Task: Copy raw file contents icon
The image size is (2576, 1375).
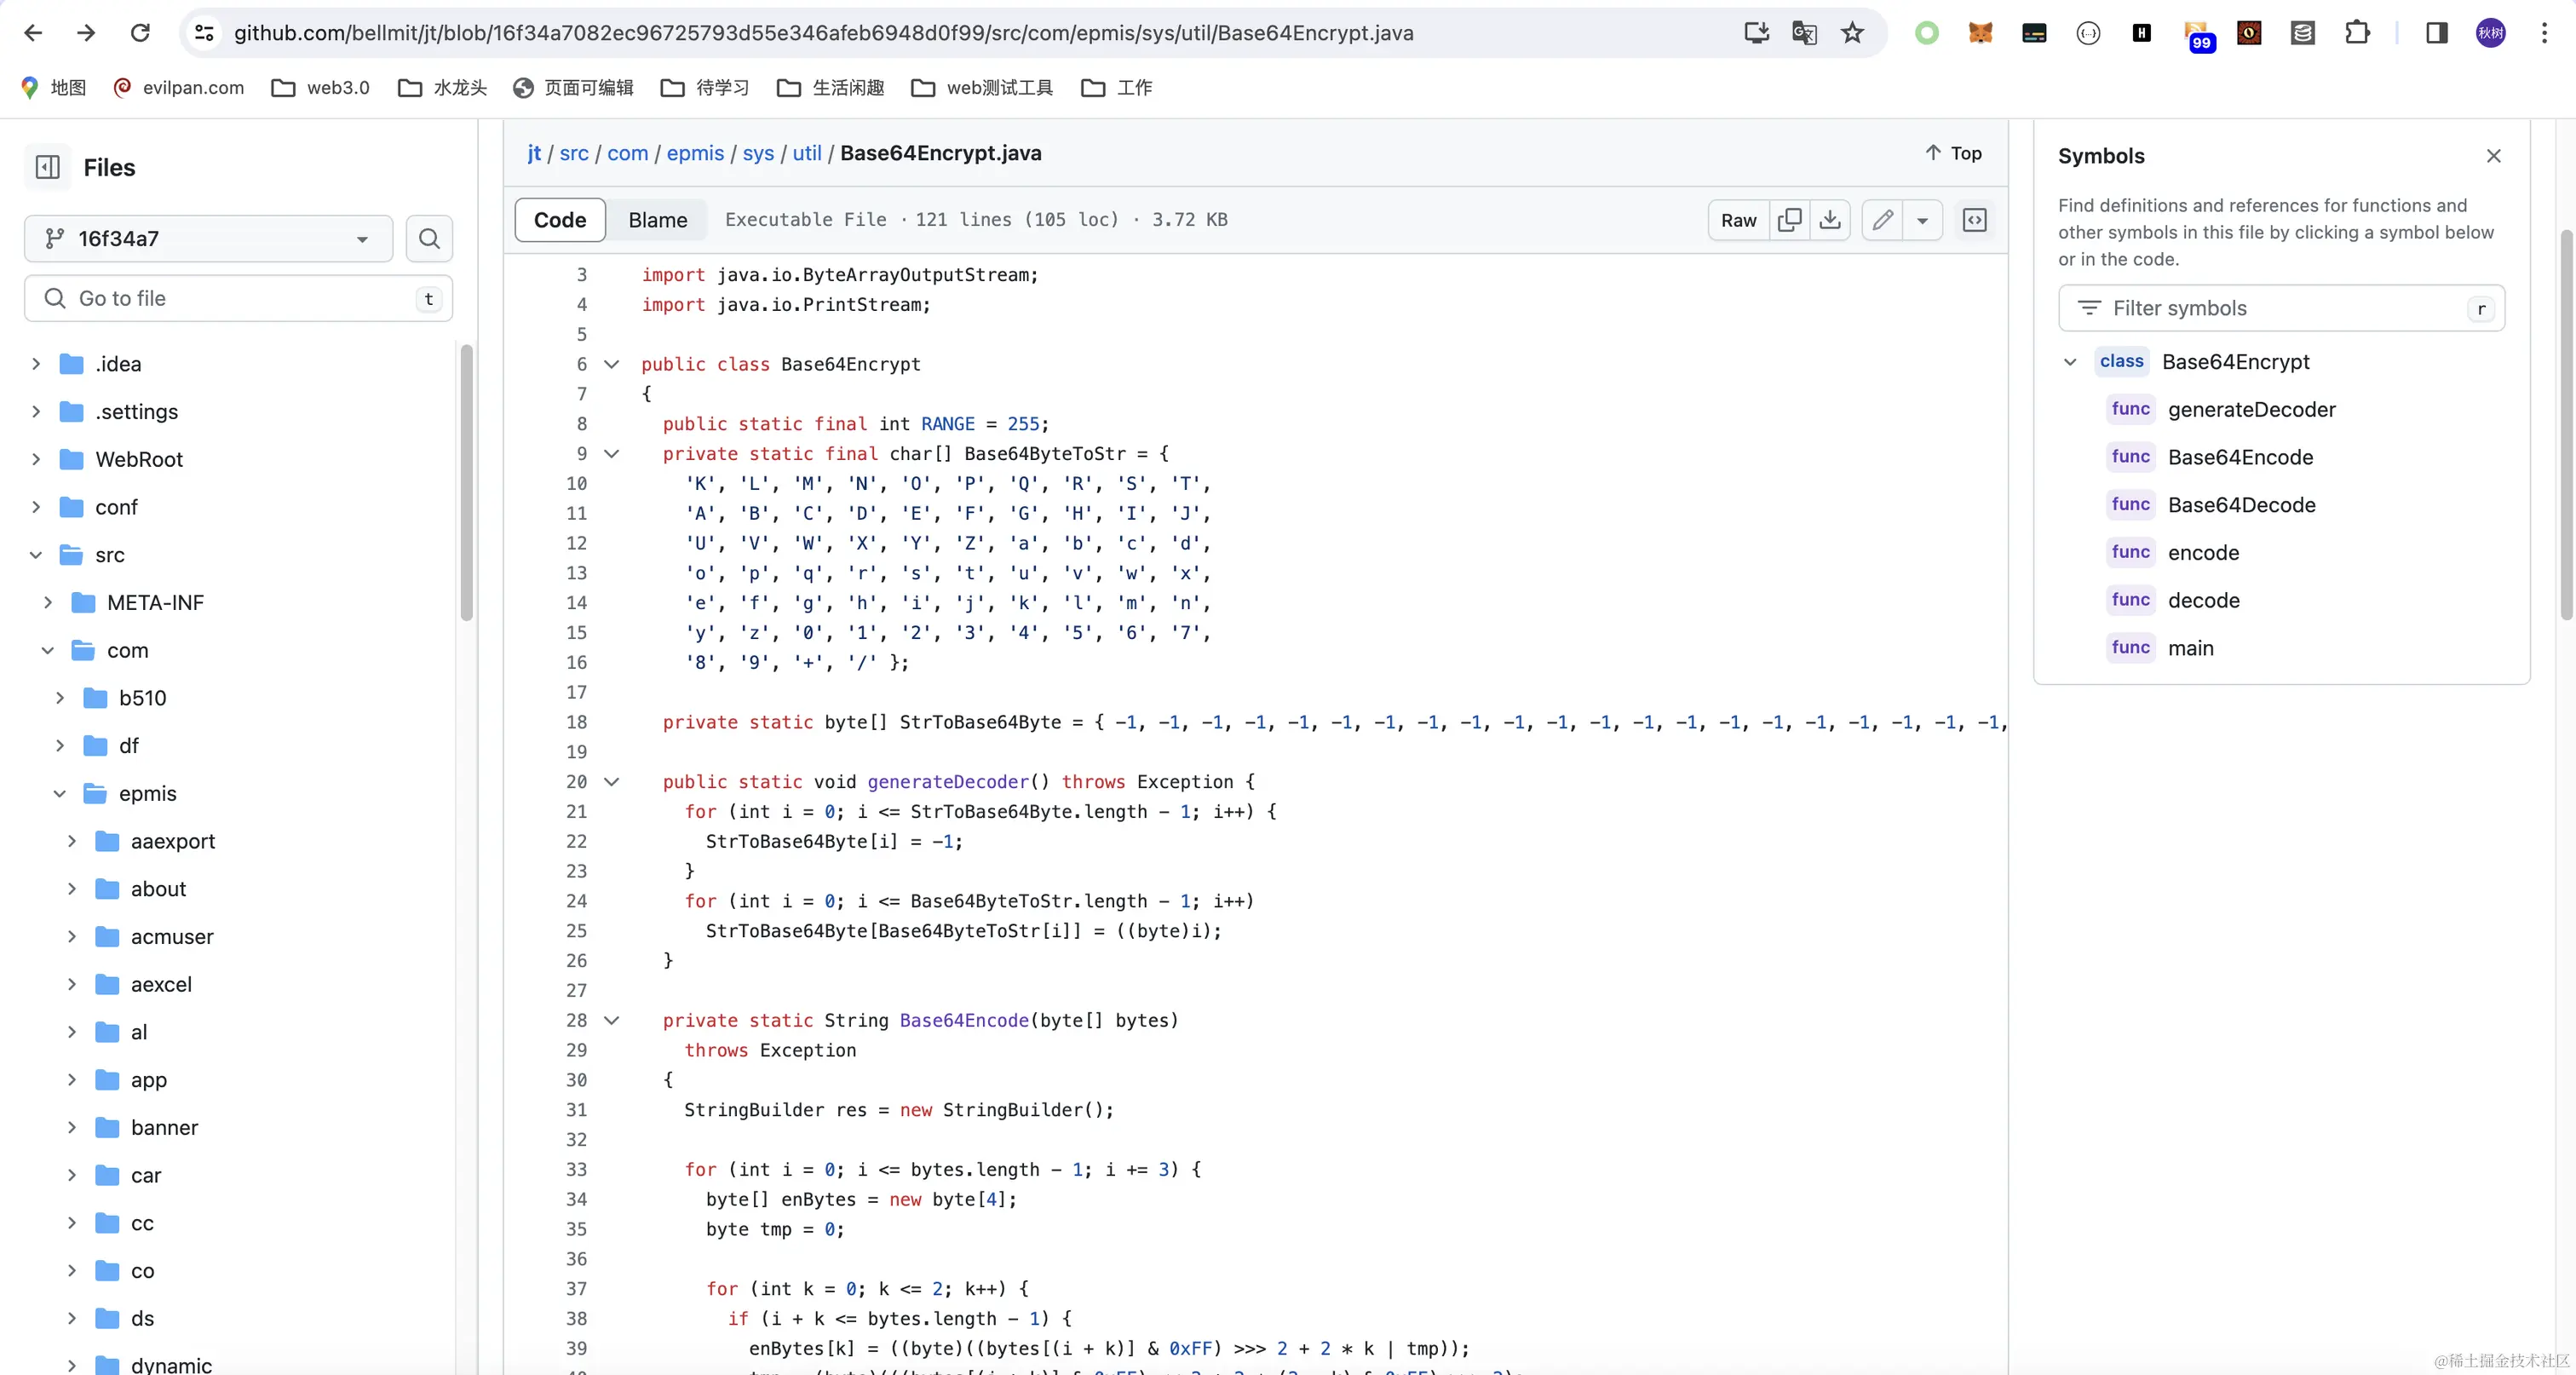Action: (x=1790, y=219)
